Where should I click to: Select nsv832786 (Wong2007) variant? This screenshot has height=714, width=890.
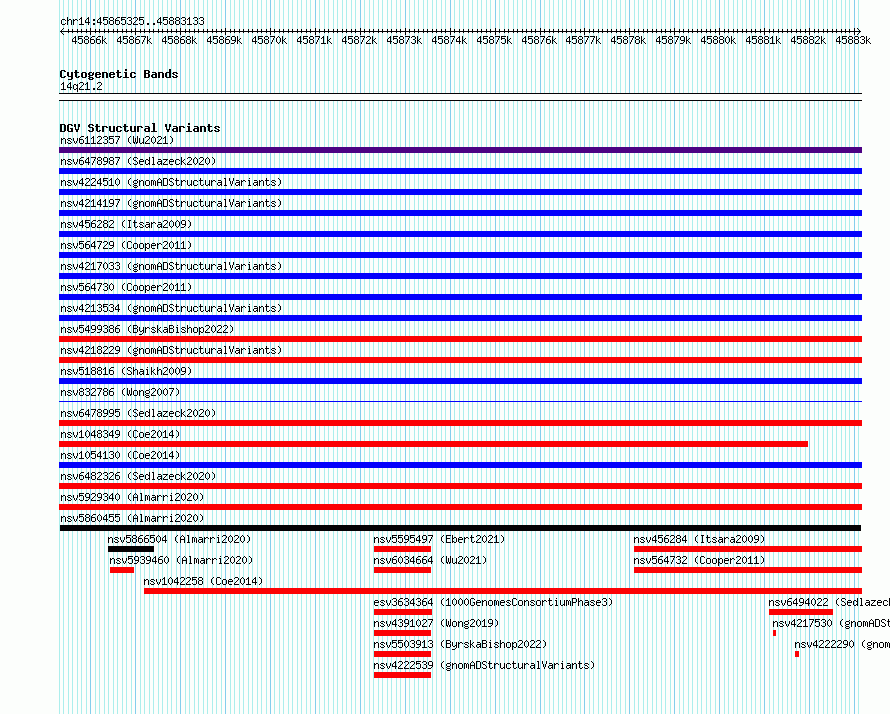point(120,392)
